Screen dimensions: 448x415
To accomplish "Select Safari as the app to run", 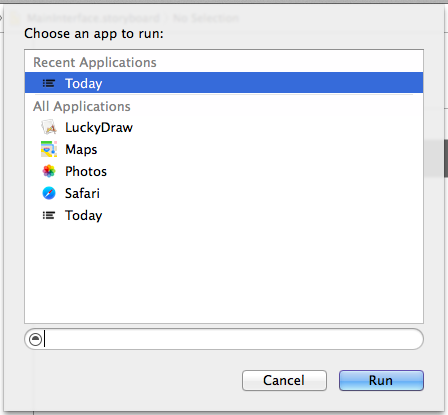I will (x=82, y=193).
